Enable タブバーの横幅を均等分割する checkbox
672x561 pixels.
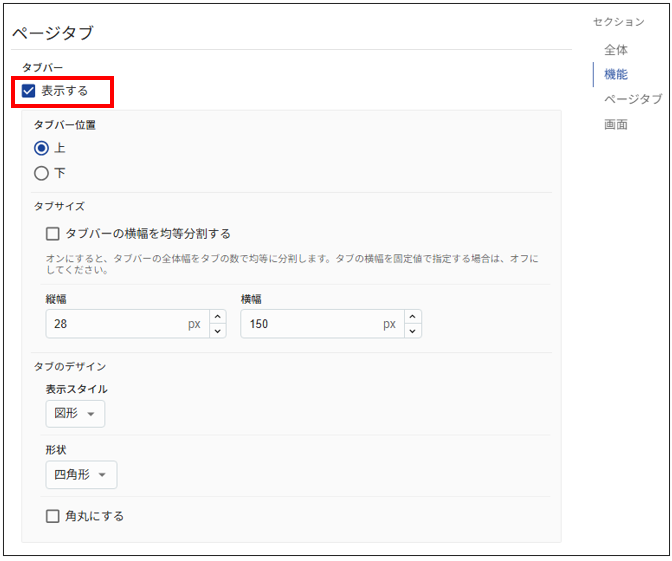pos(53,234)
